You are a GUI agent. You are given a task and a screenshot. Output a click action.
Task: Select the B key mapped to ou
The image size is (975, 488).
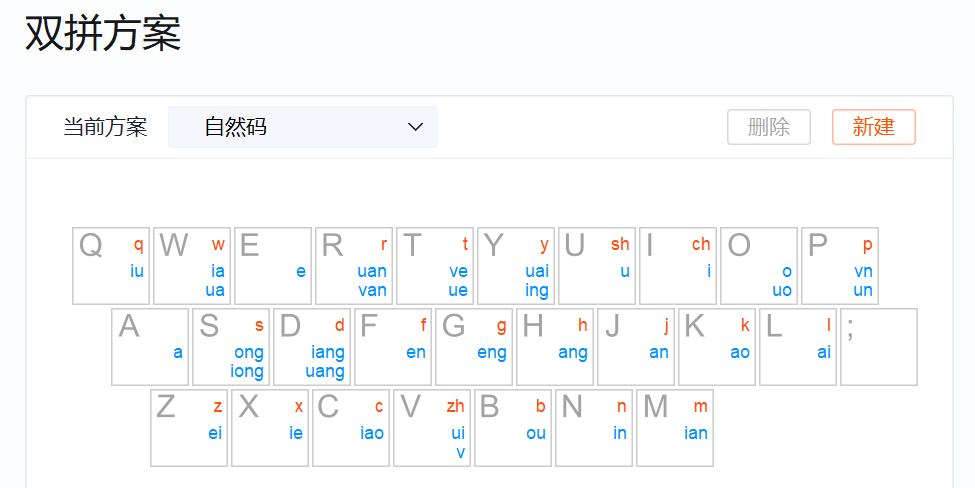[513, 428]
